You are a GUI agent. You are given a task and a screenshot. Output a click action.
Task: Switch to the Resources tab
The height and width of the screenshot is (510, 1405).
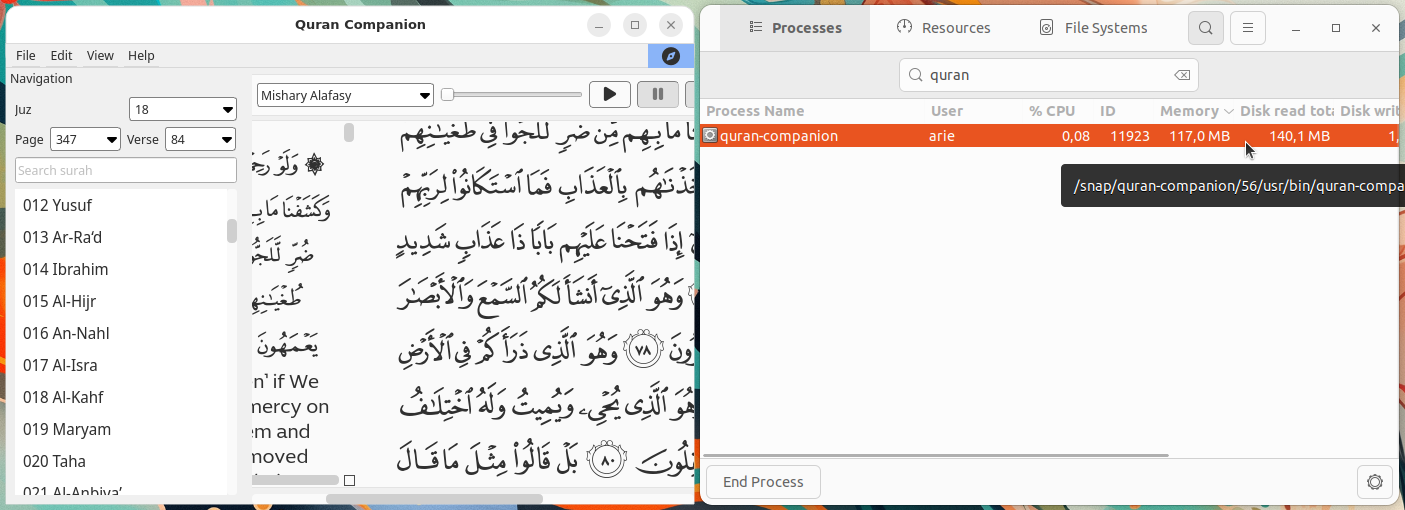click(x=943, y=28)
